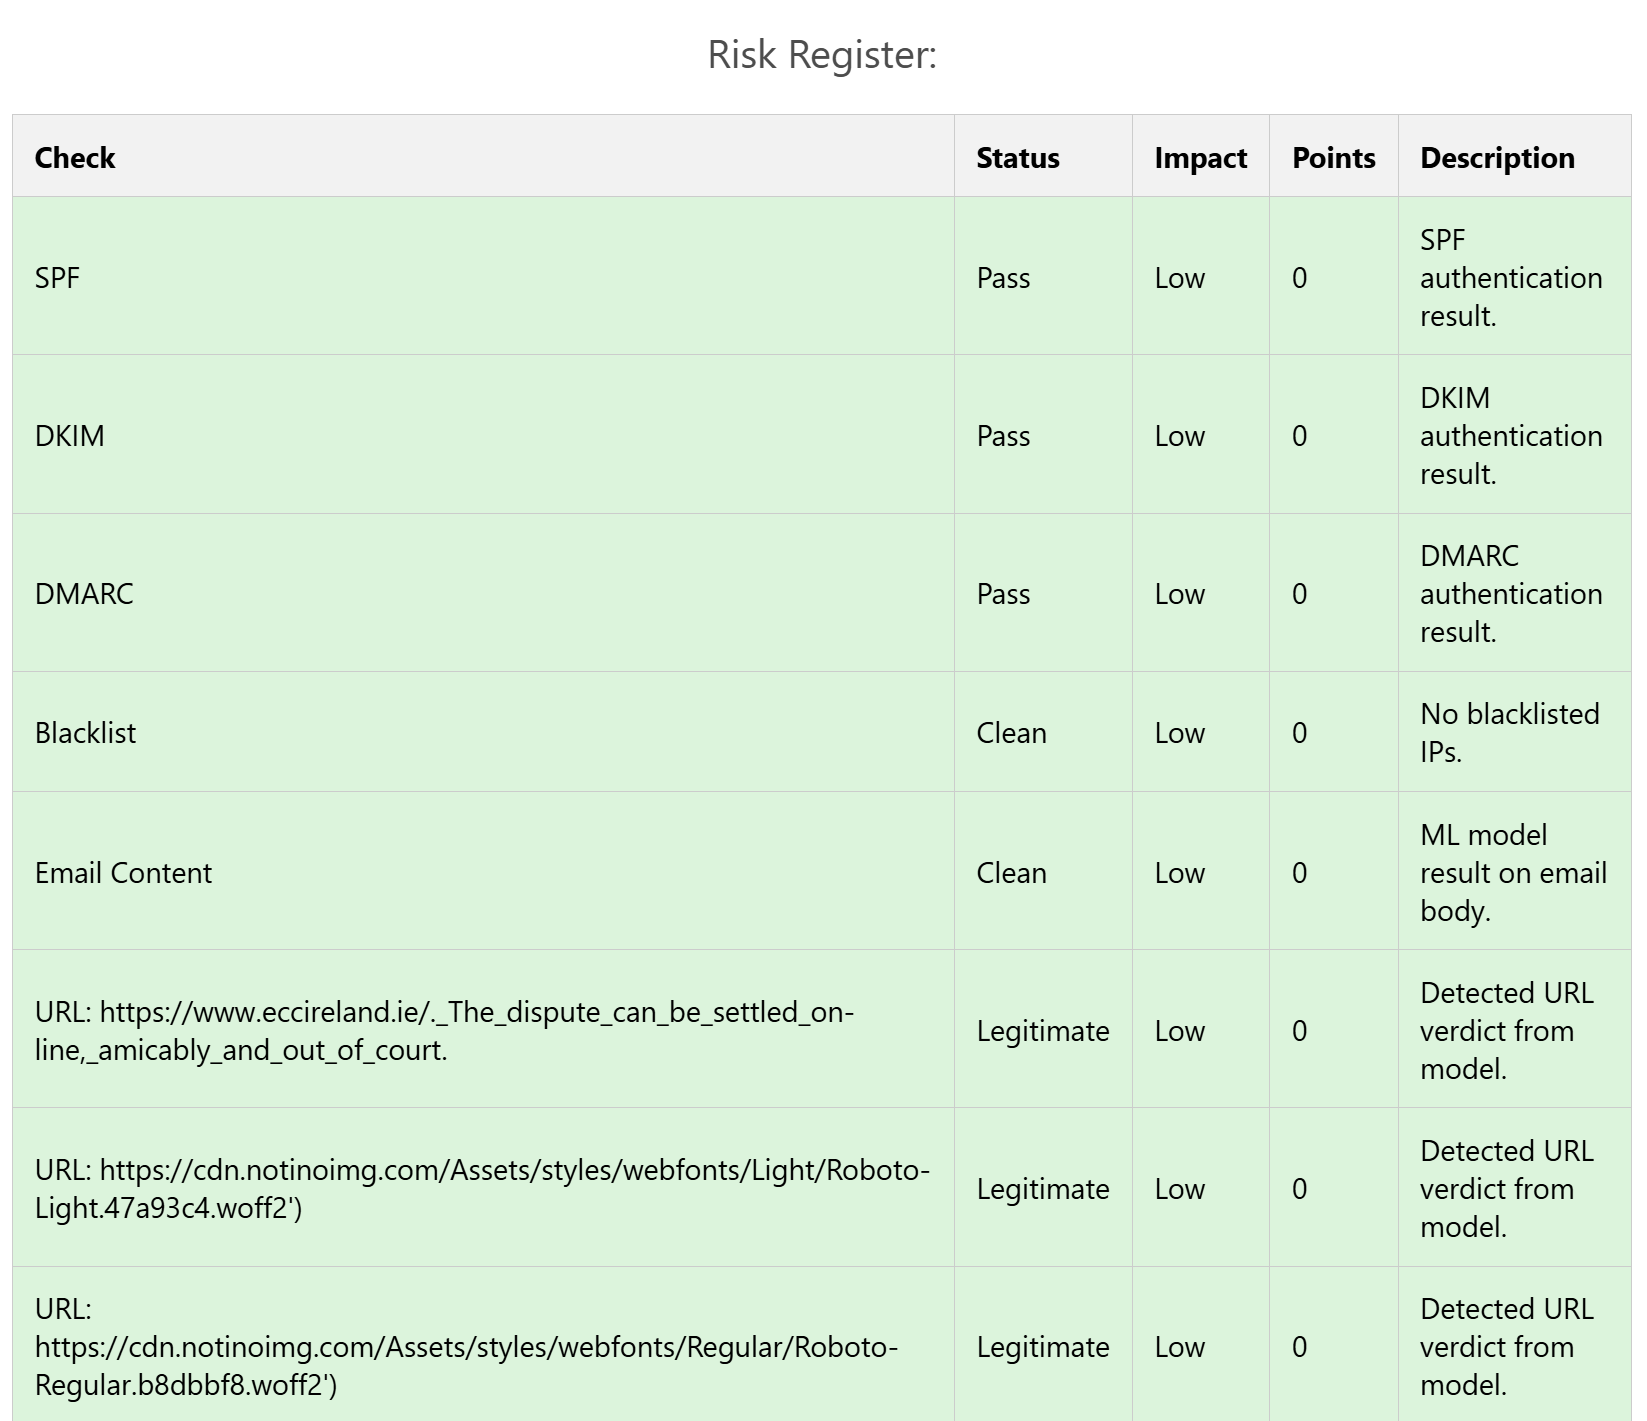Click Clean status in Blacklist row
The image size is (1647, 1421).
[1011, 733]
